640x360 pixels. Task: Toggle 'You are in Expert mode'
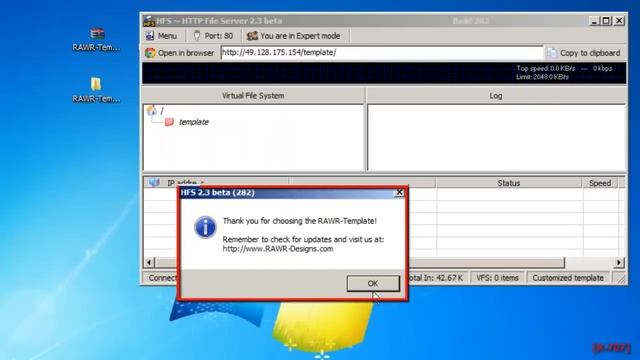pyautogui.click(x=293, y=36)
